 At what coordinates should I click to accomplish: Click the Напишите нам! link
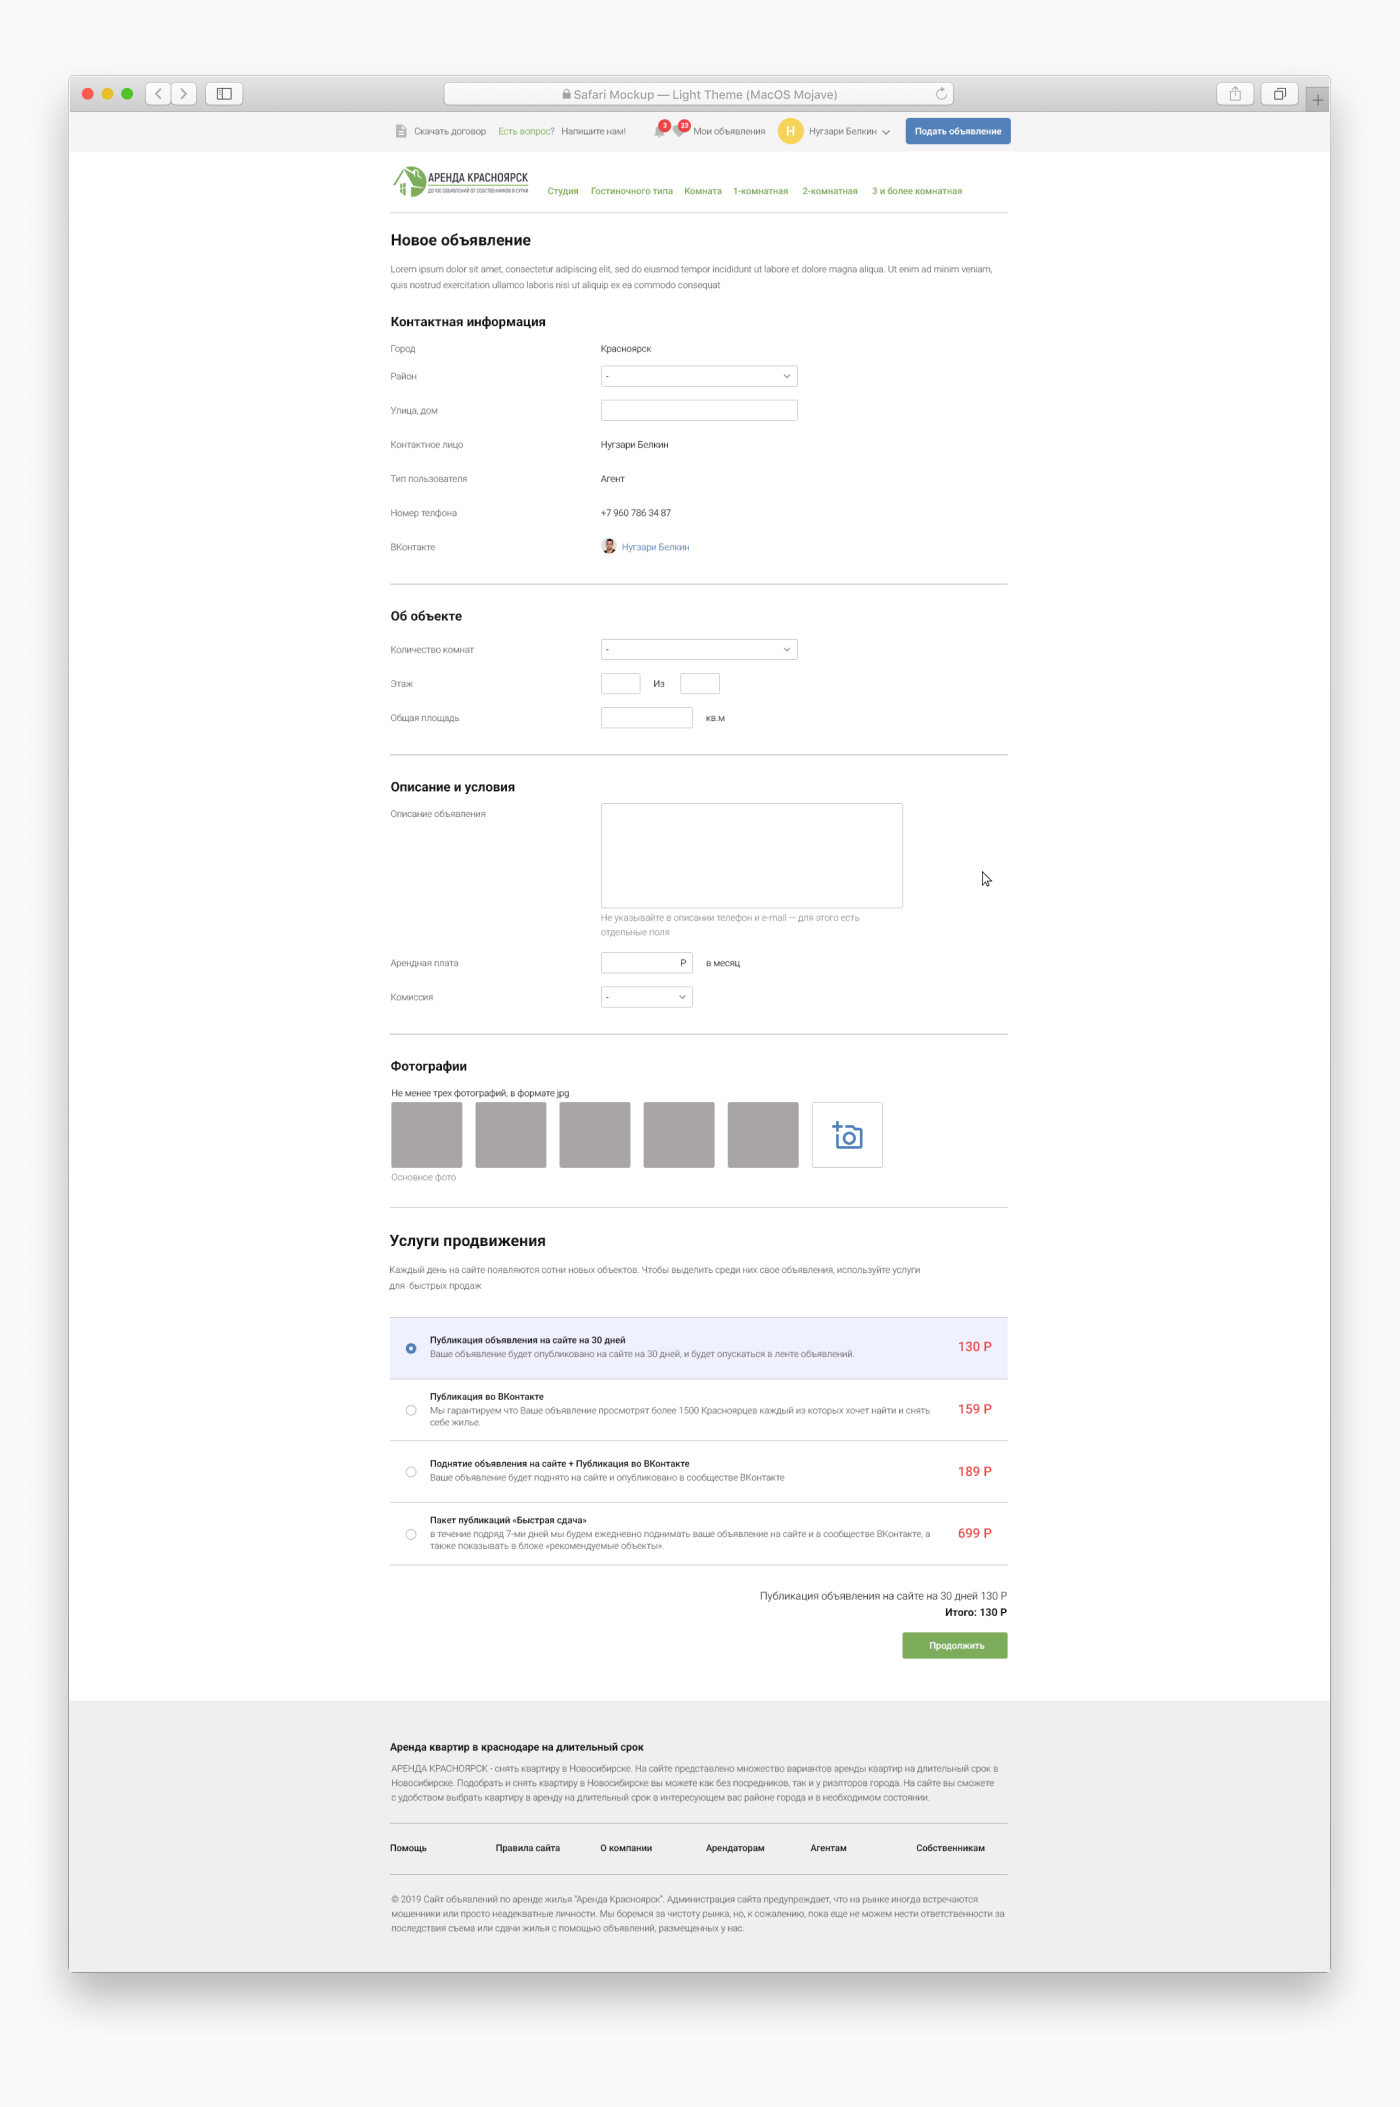[x=593, y=131]
